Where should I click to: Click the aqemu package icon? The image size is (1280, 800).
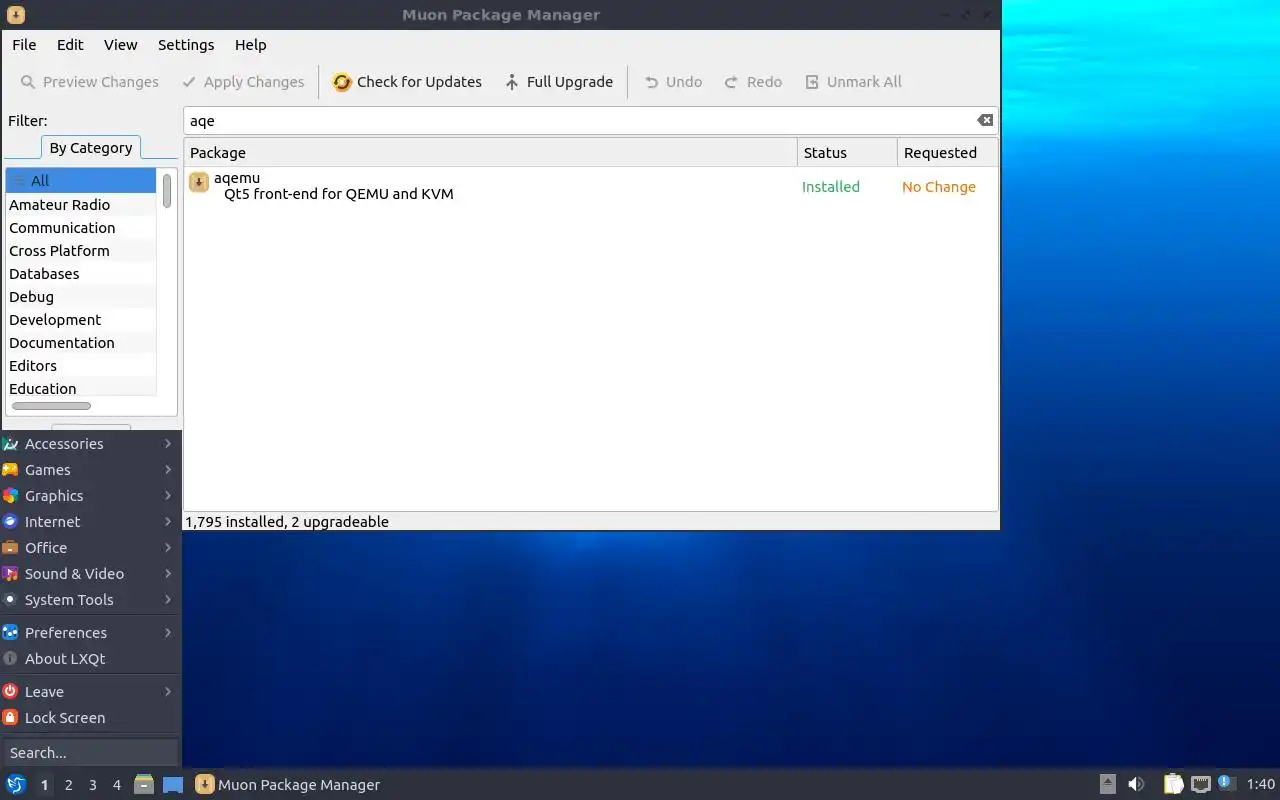pos(199,181)
